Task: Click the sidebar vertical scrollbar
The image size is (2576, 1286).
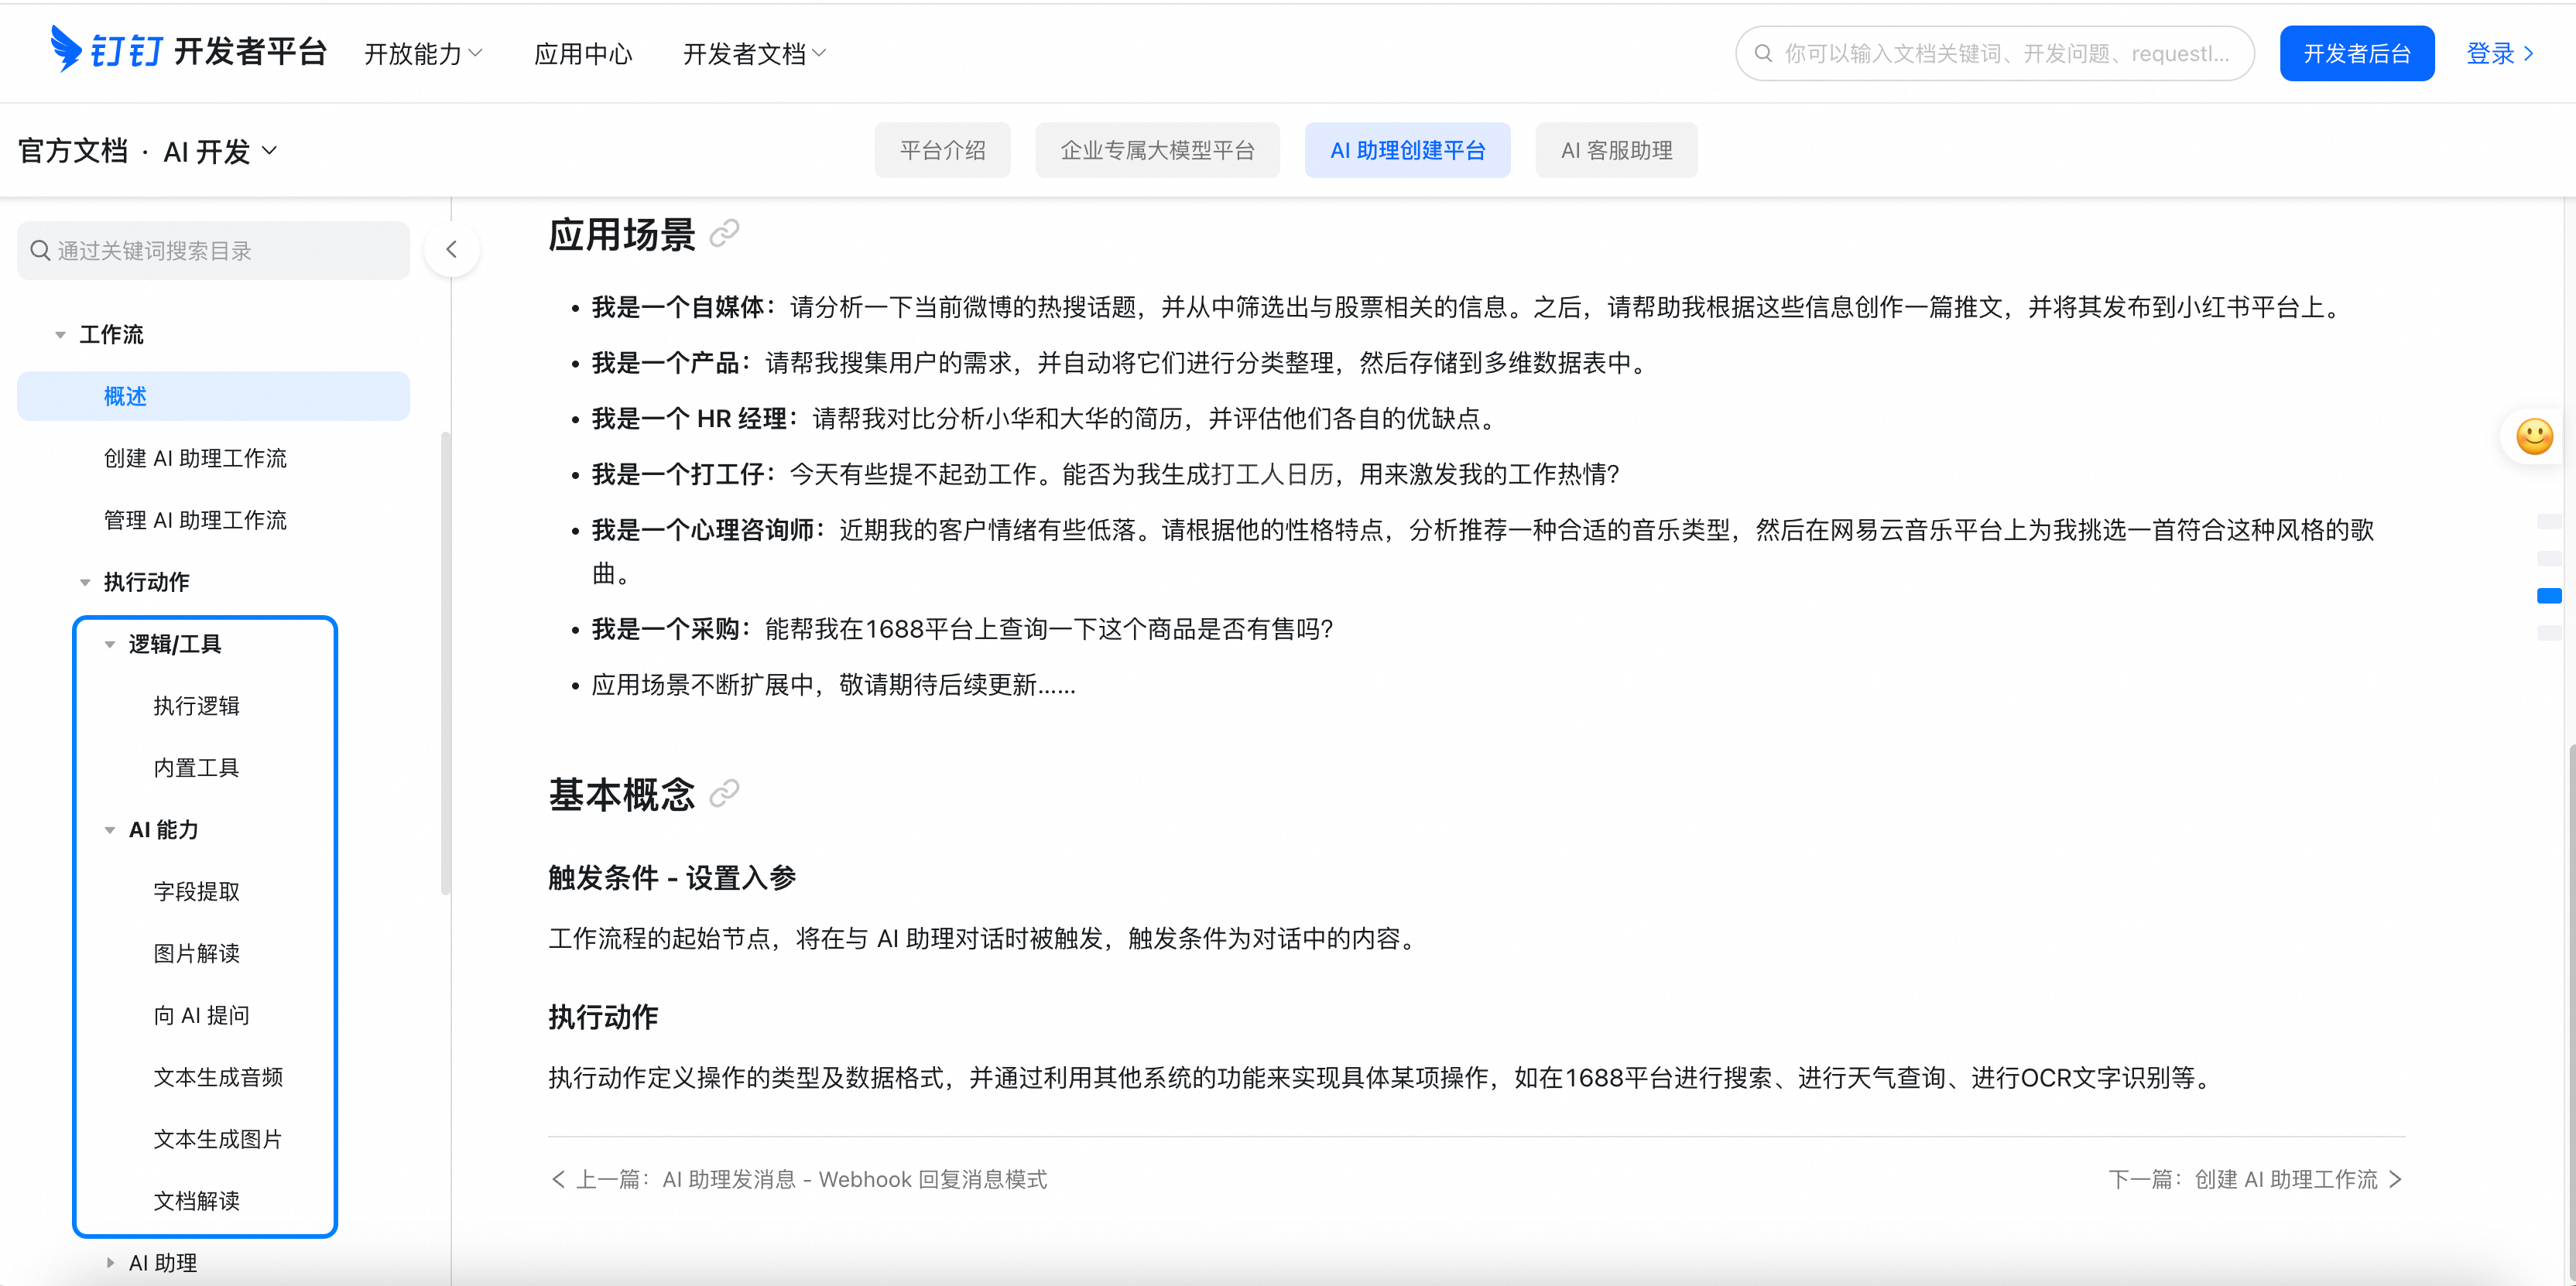Action: tap(445, 660)
